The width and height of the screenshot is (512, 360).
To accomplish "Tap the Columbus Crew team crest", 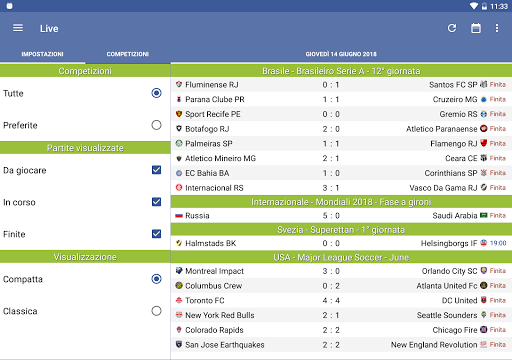I will point(179,286).
